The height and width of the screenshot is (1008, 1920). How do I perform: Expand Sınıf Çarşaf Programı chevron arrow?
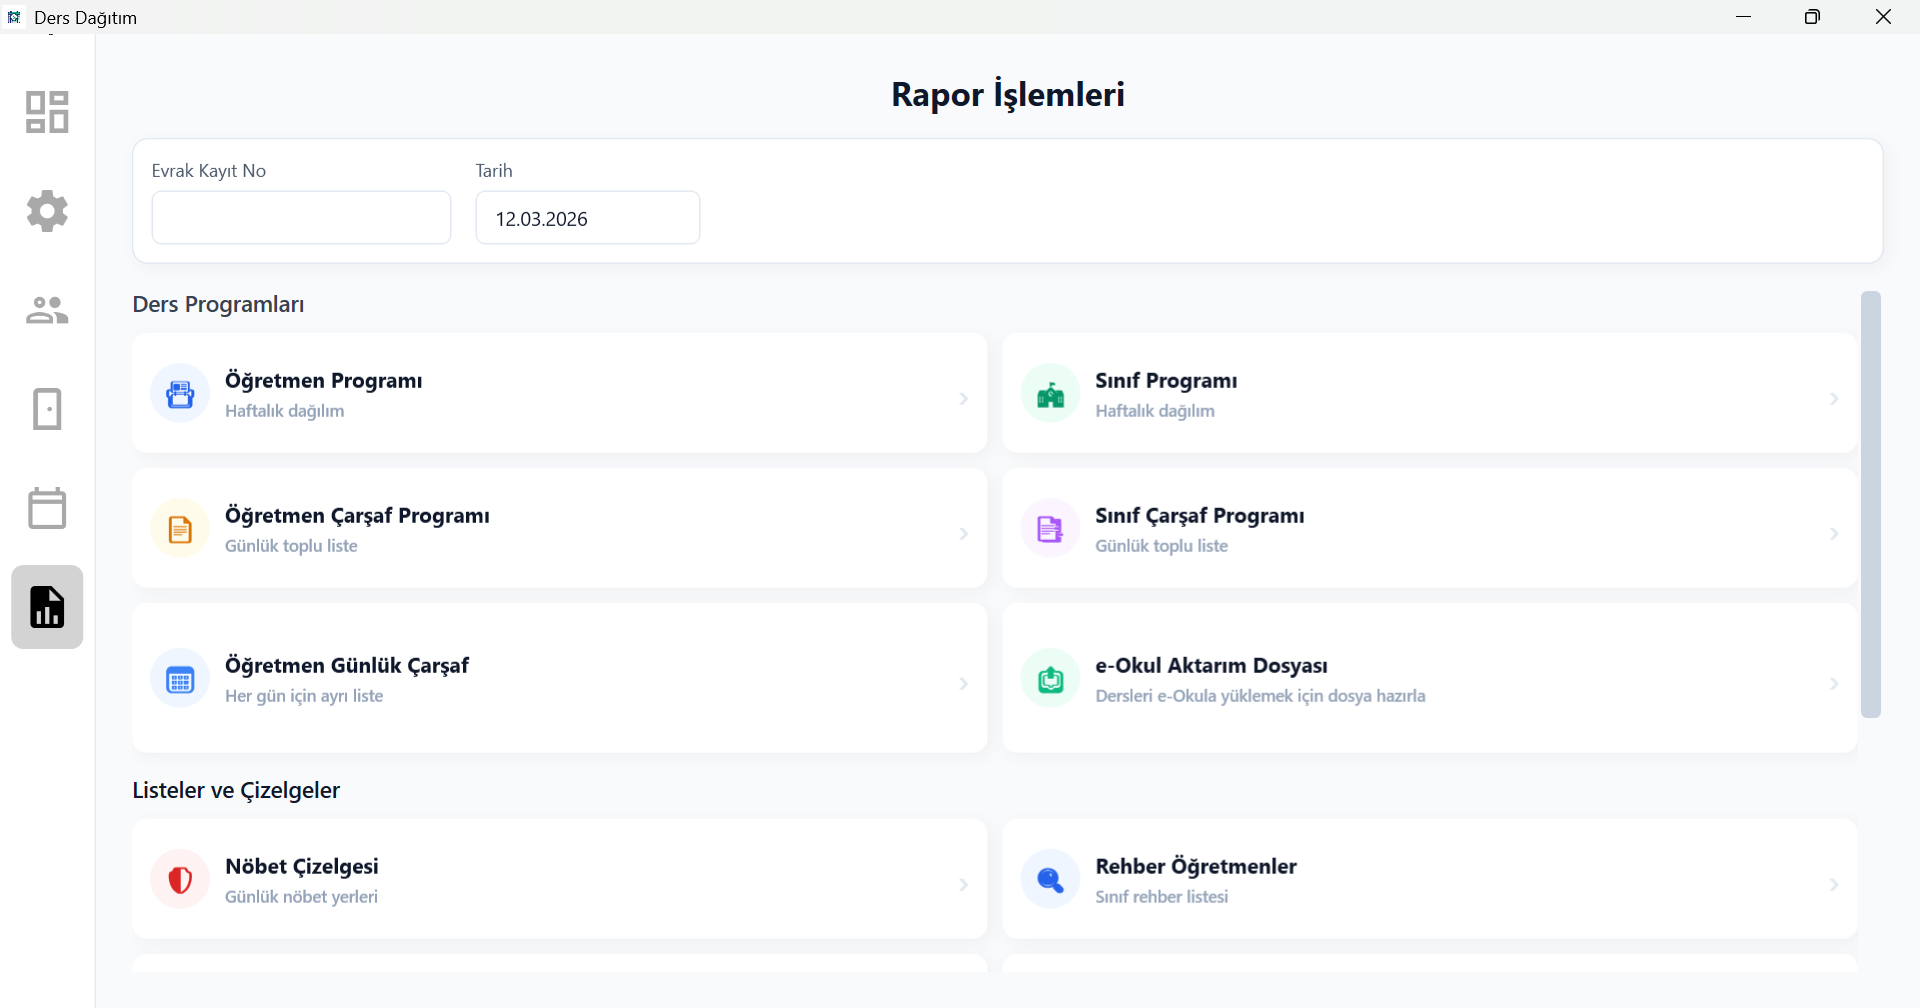point(1833,534)
